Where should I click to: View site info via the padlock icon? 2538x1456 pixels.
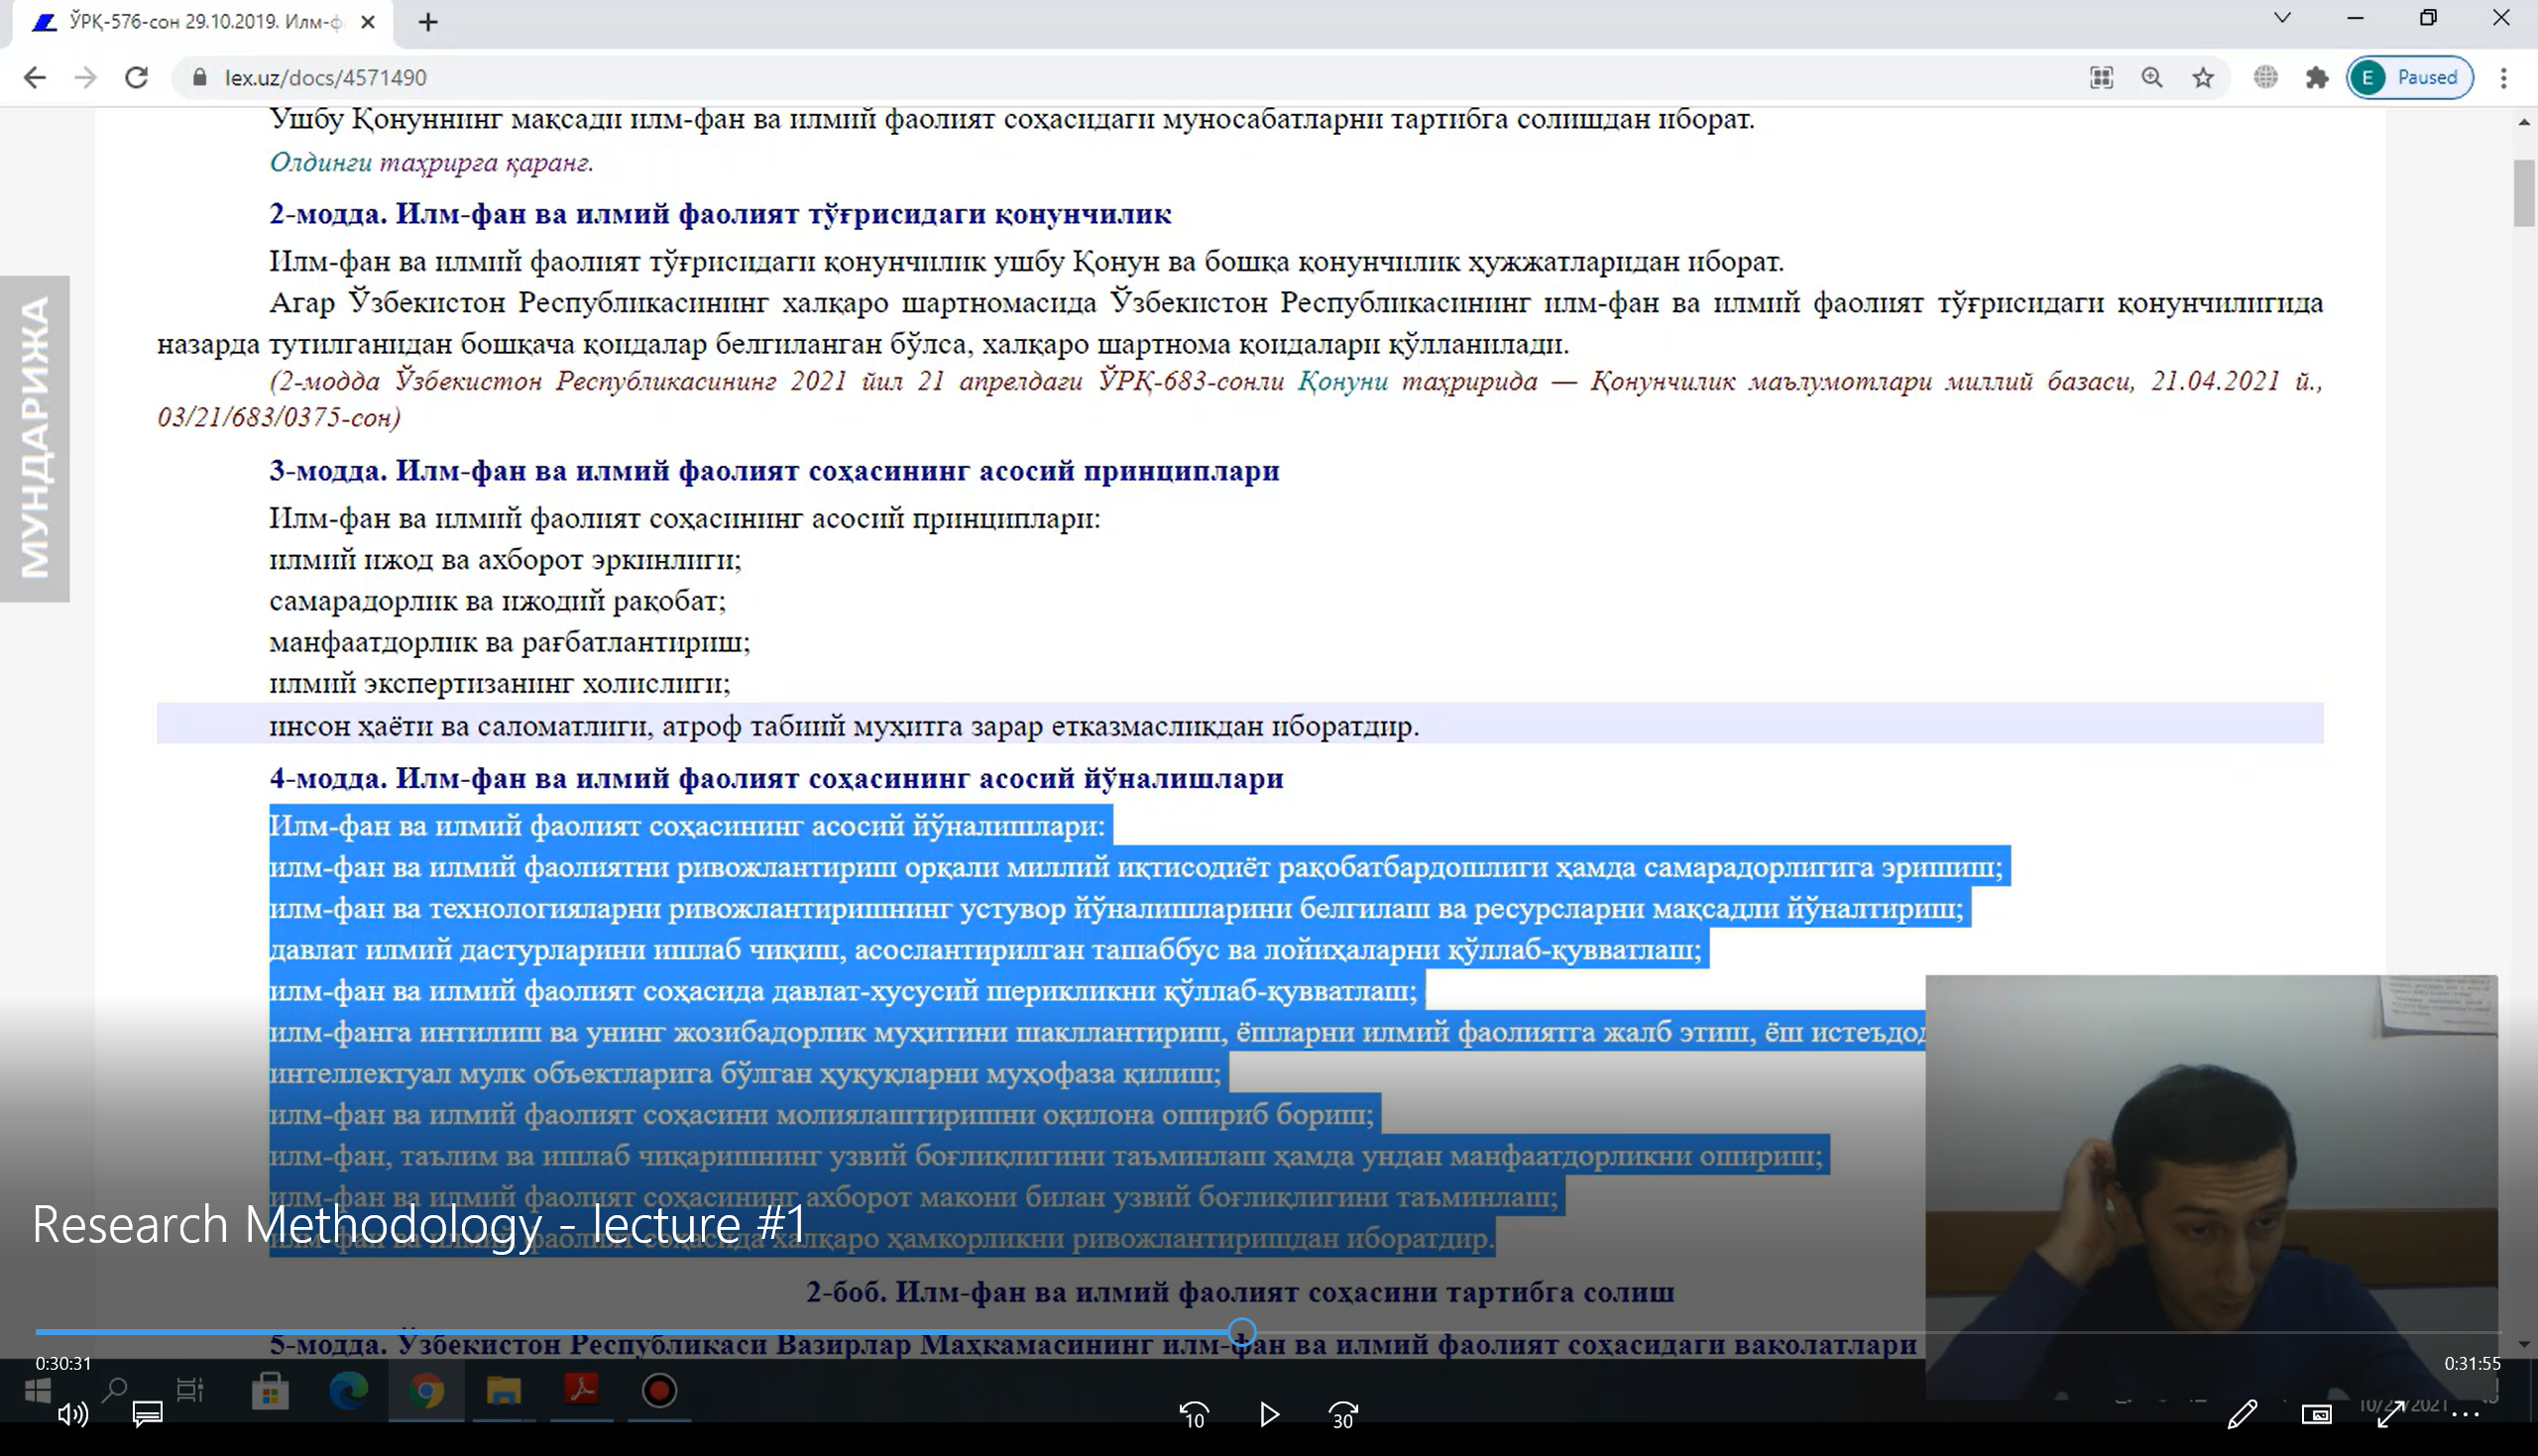pyautogui.click(x=199, y=78)
